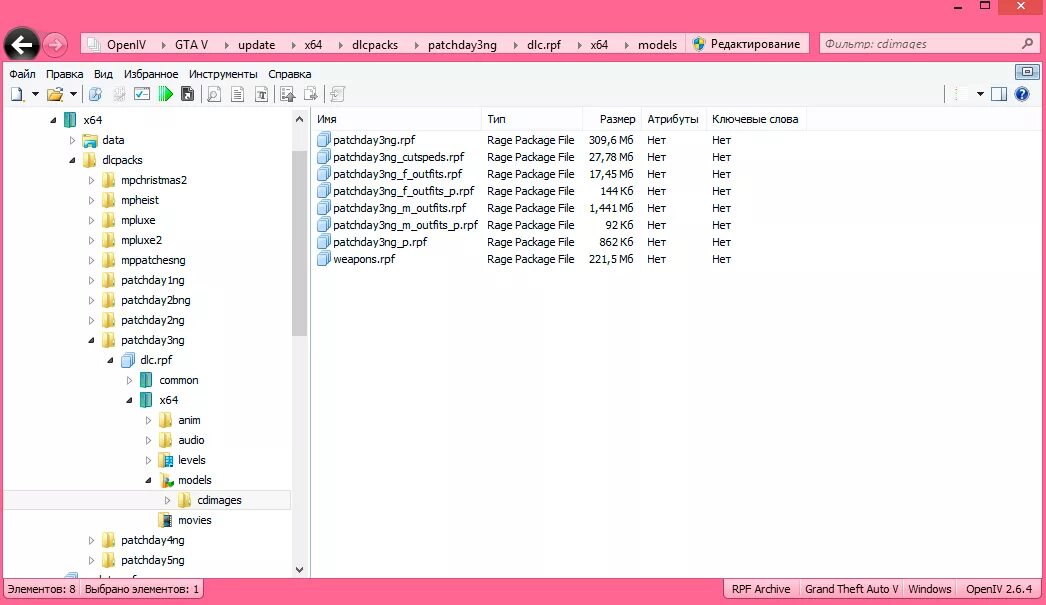Screen dimensions: 1046x605
Task: Expand the mpheist folder node
Action: coord(91,200)
